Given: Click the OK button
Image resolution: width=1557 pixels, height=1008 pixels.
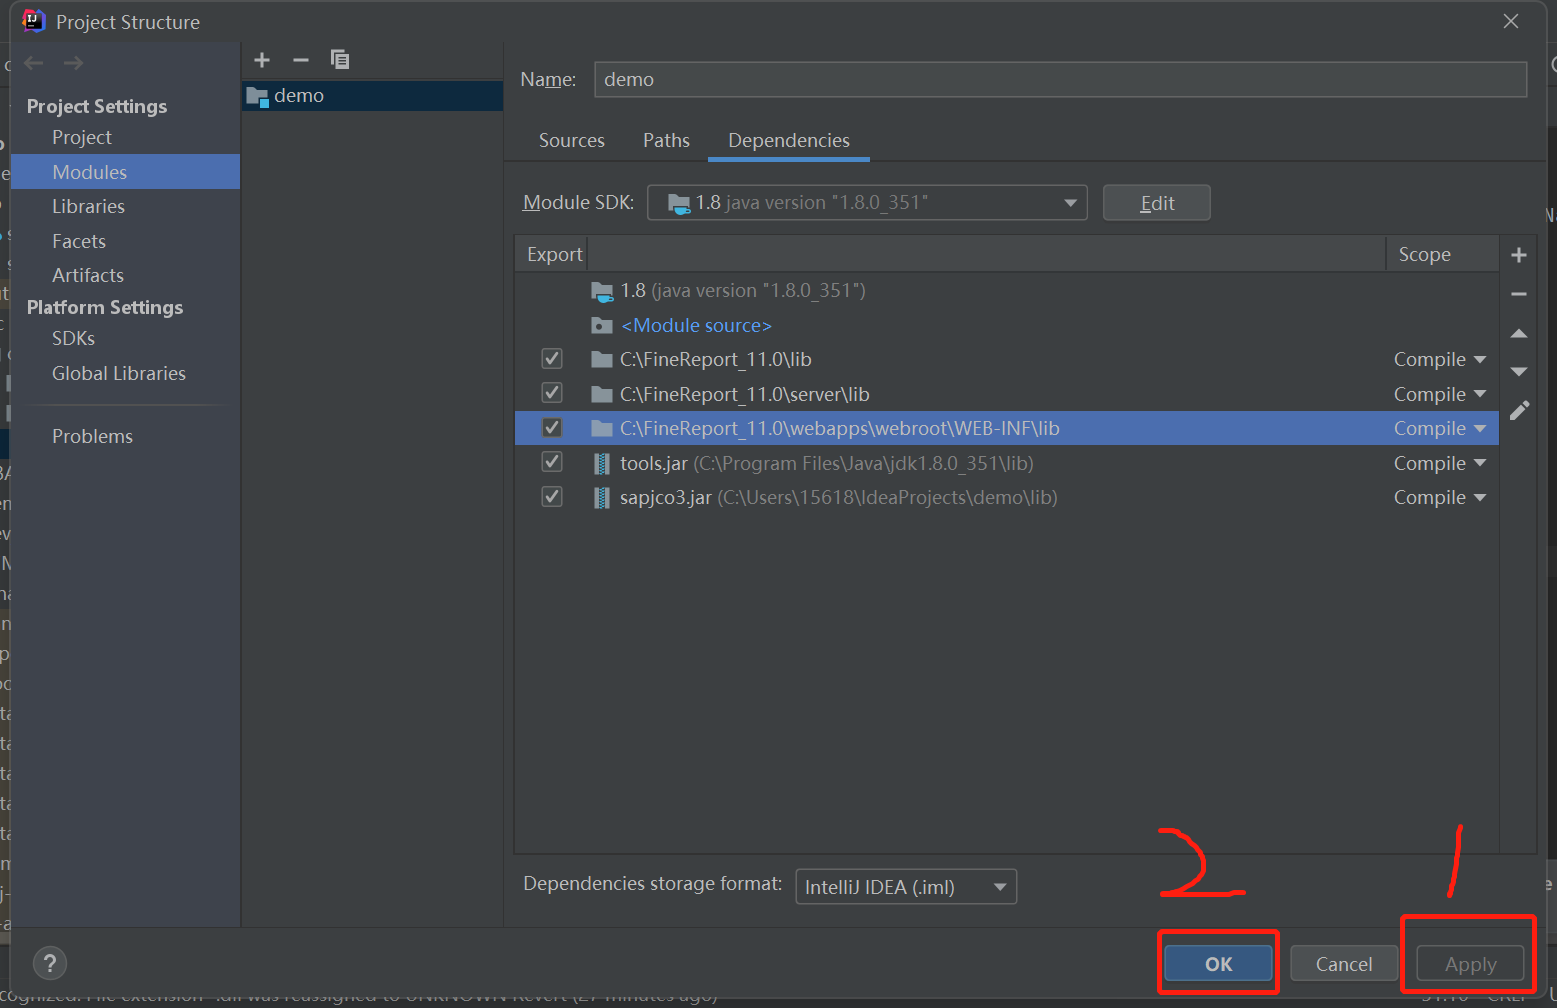Looking at the screenshot, I should point(1219,964).
